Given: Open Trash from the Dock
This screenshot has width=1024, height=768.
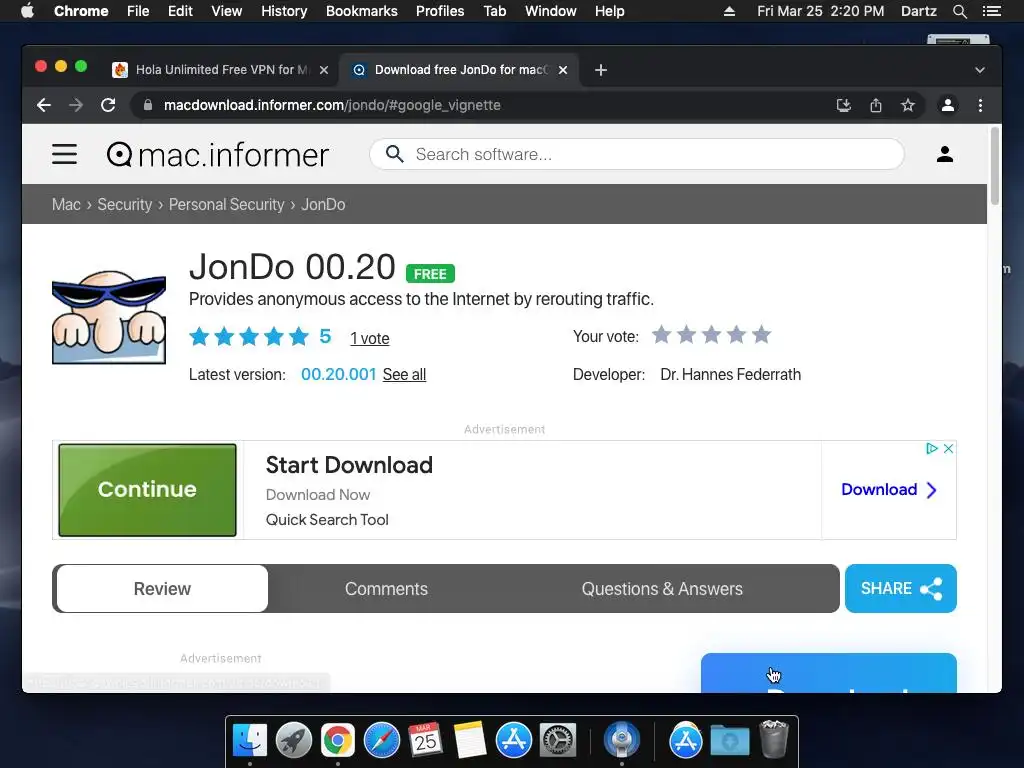Looking at the screenshot, I should click(775, 739).
